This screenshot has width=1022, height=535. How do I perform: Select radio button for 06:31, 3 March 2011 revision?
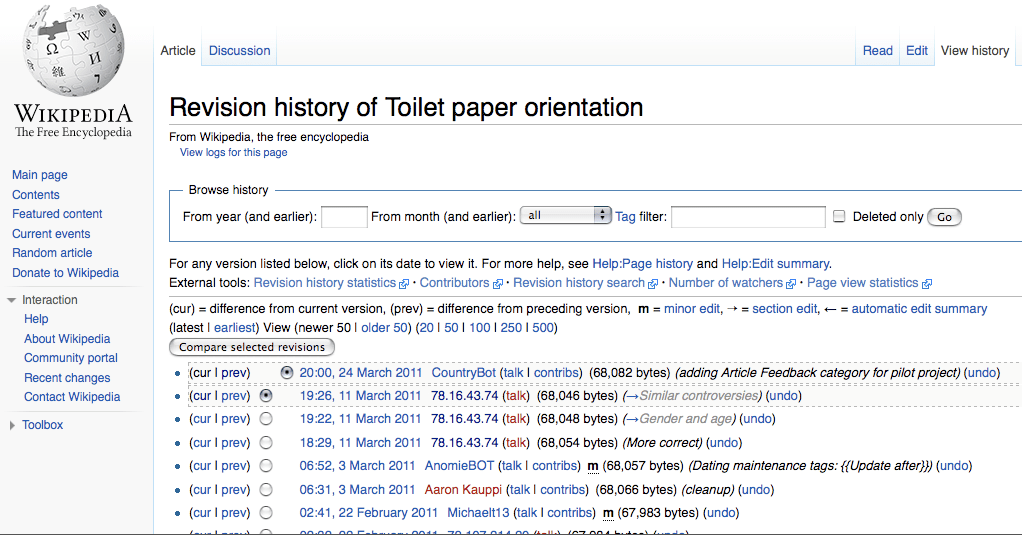[x=266, y=489]
